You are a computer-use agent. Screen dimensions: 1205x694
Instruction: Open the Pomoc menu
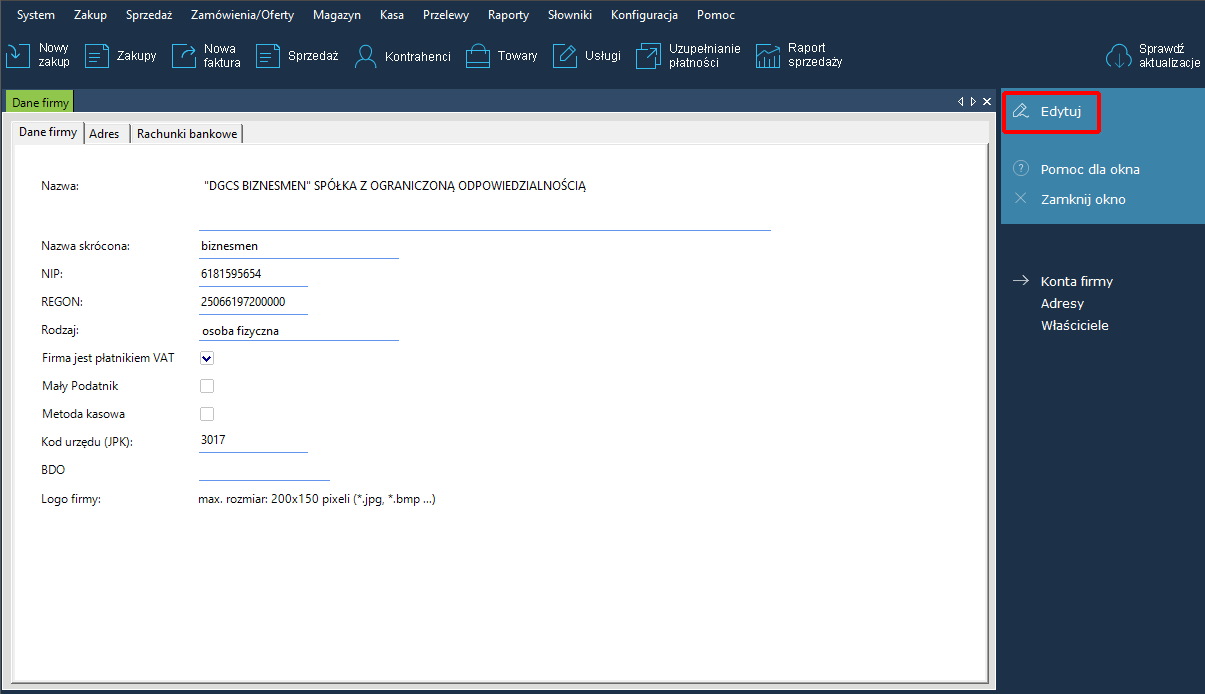point(716,15)
